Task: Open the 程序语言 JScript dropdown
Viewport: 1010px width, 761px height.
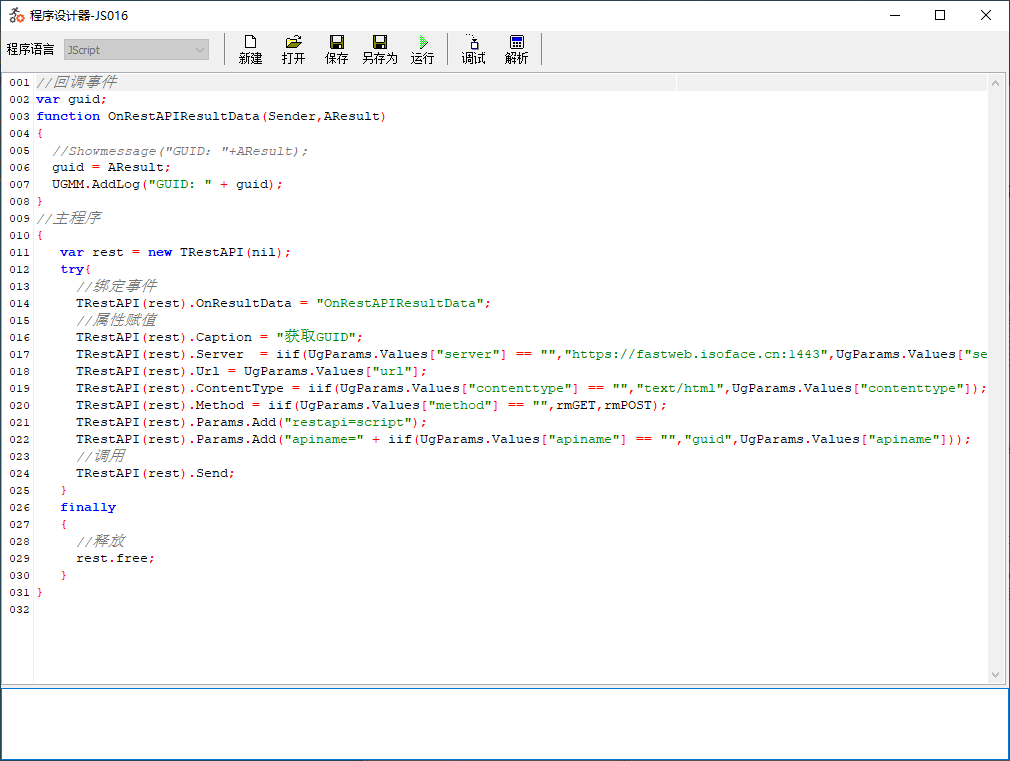Action: tap(137, 50)
